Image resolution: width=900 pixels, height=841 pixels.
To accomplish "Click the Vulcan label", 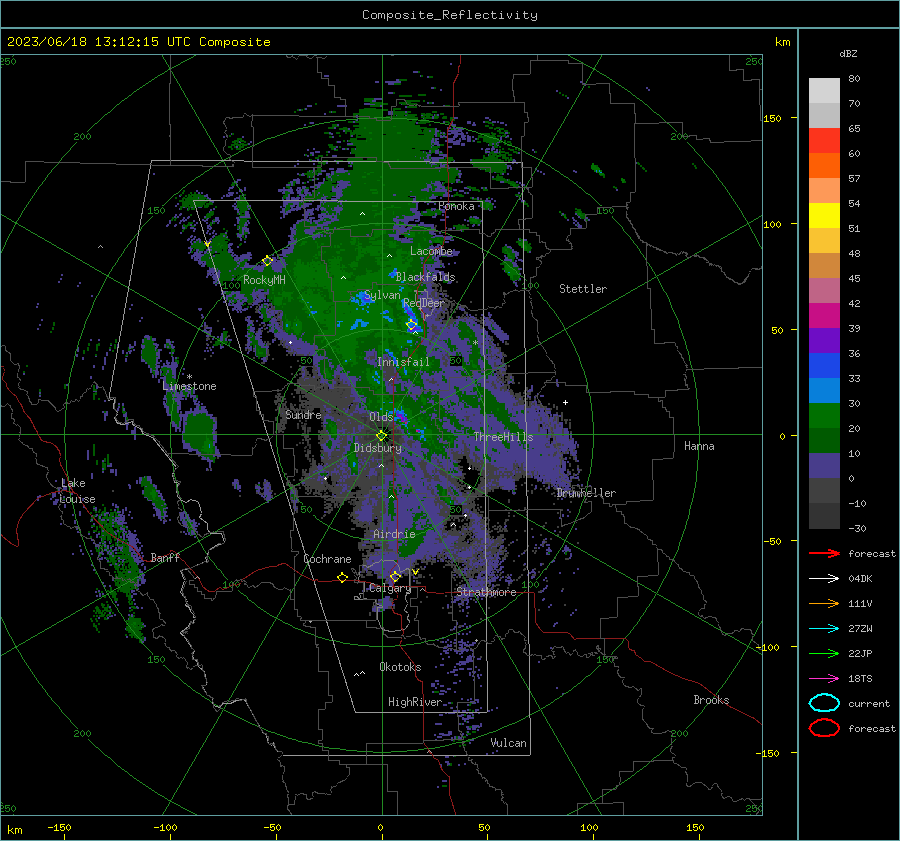I will coord(508,743).
